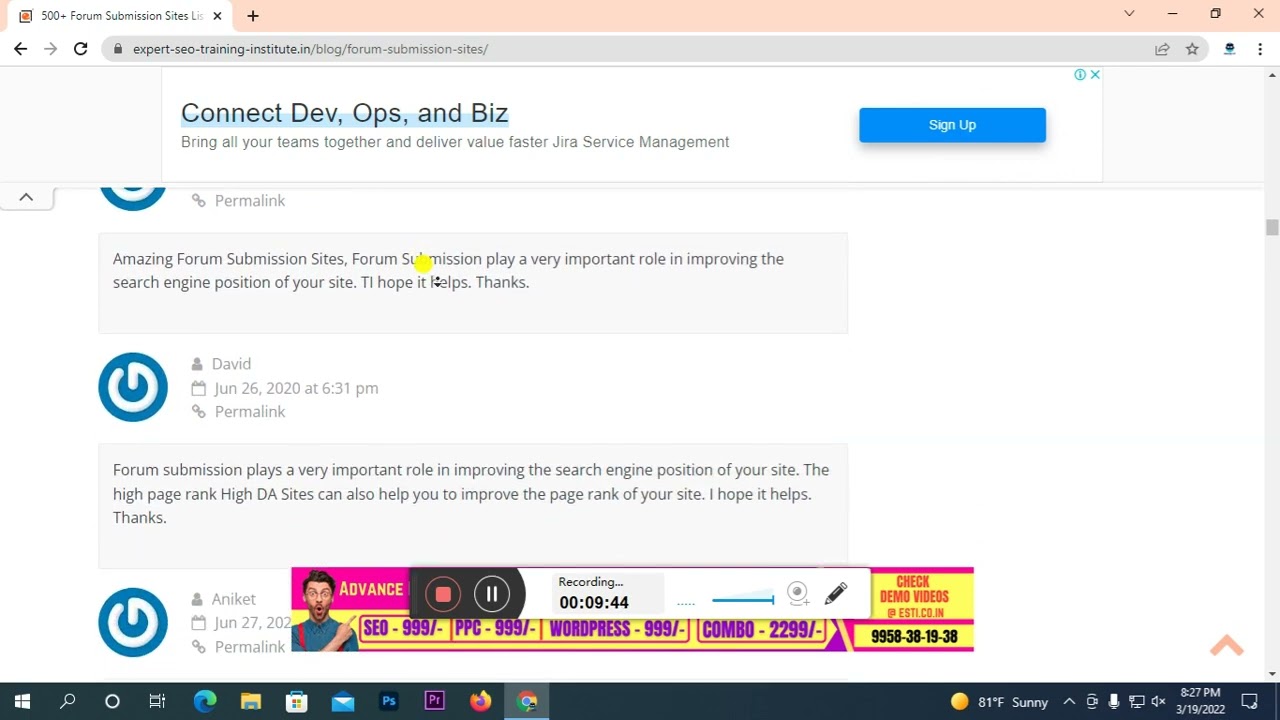The height and width of the screenshot is (720, 1280).
Task: Share this page from the address bar
Action: 1162,49
